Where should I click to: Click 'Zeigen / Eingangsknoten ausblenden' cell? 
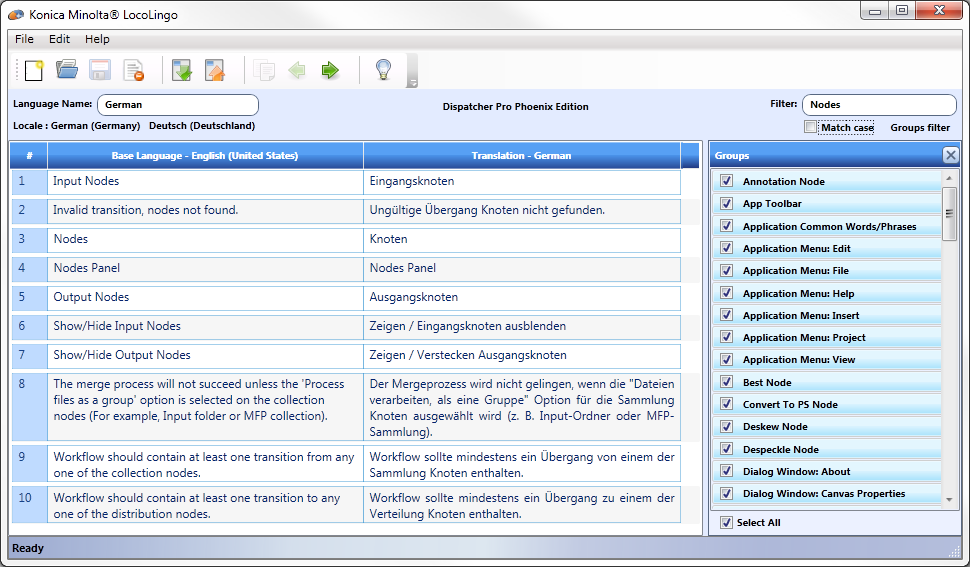[521, 326]
